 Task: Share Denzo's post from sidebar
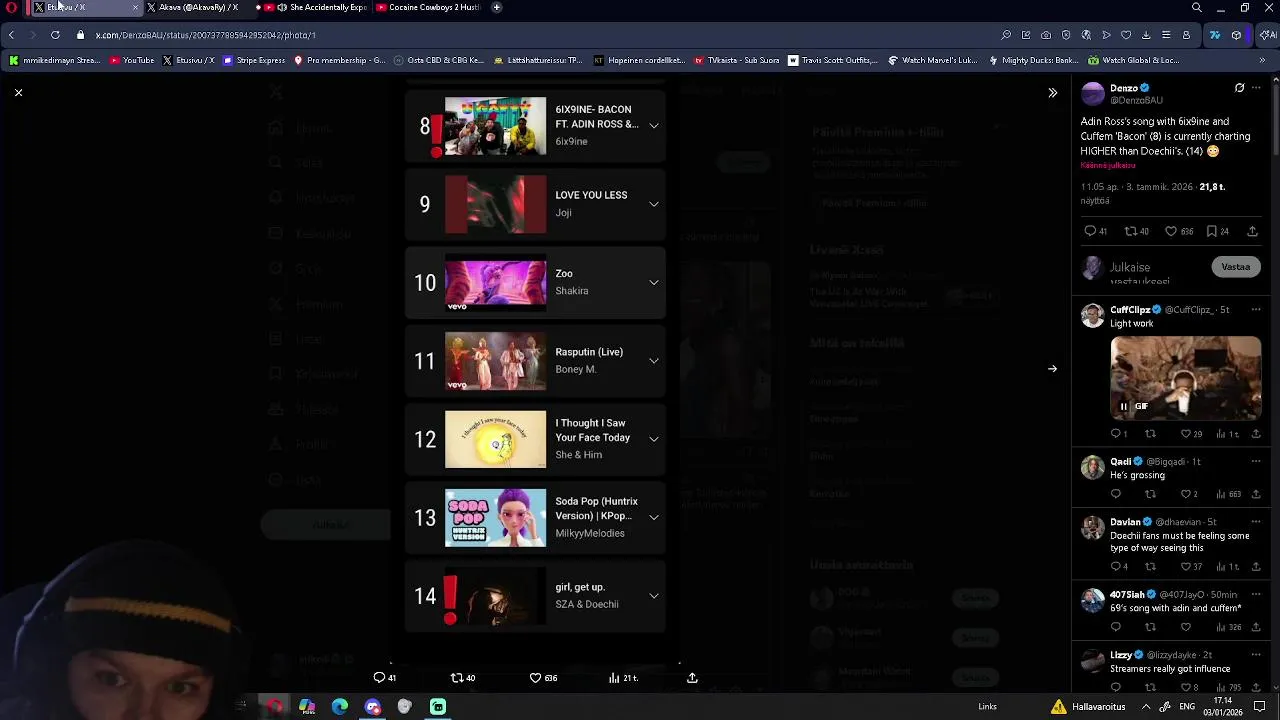[x=1252, y=231]
